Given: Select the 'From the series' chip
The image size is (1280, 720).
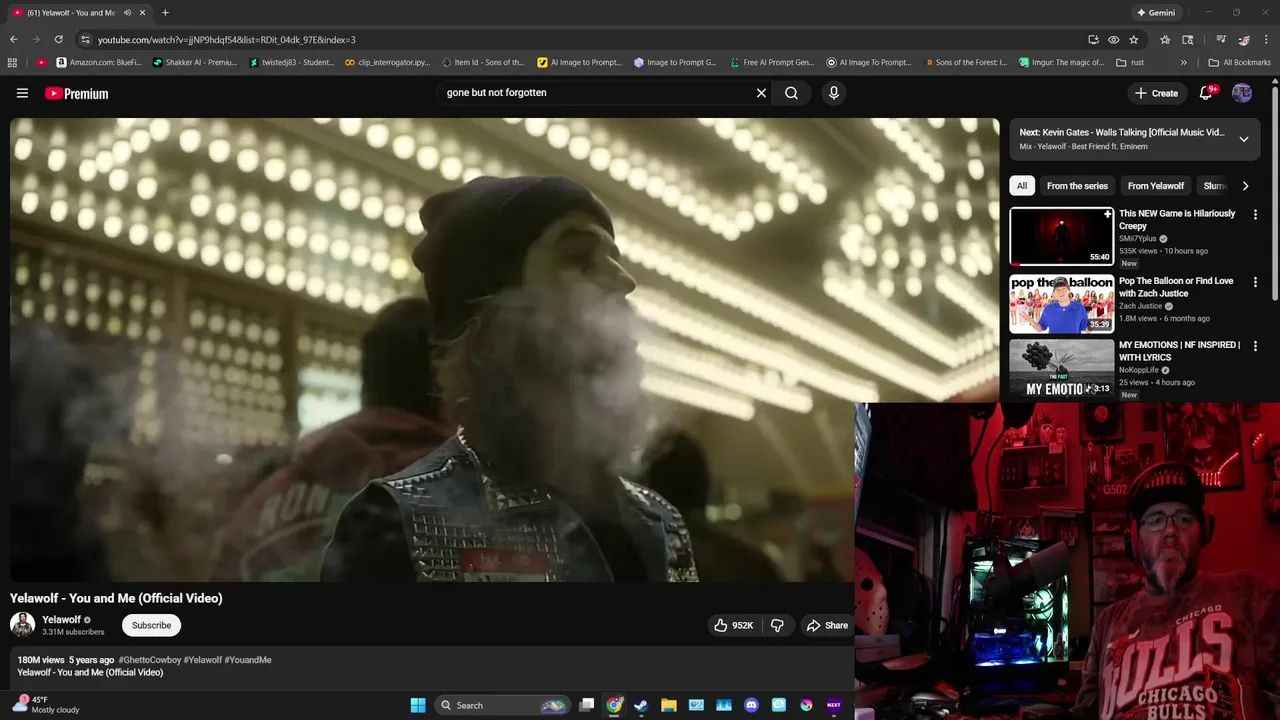Looking at the screenshot, I should pyautogui.click(x=1077, y=186).
